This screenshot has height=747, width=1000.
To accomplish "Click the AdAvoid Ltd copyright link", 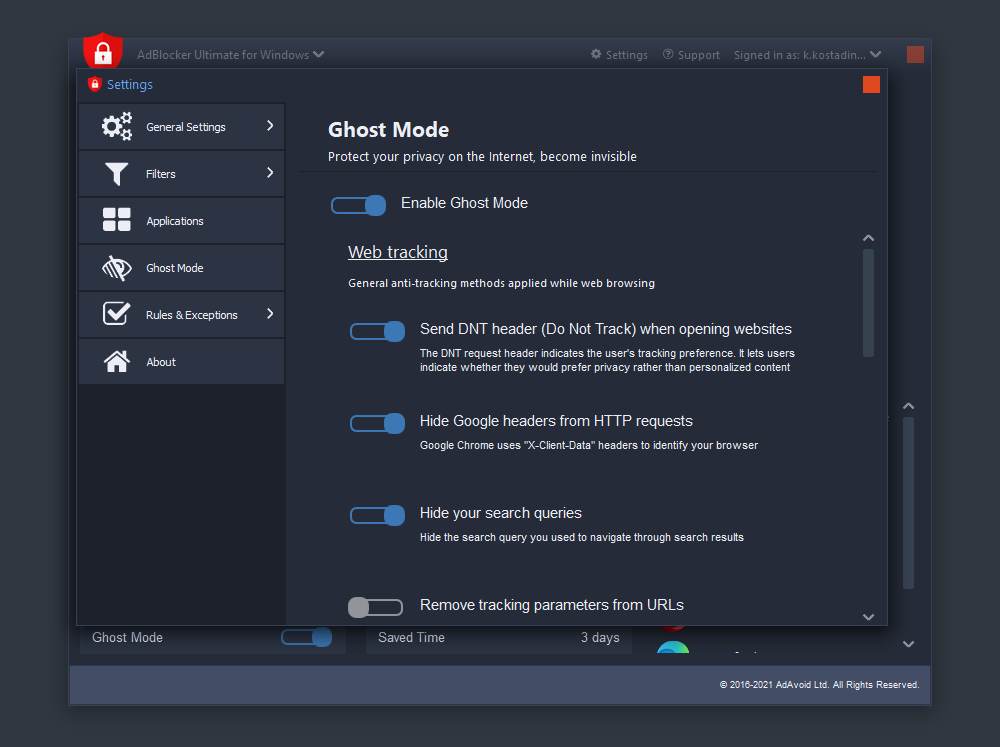I will tap(819, 684).
